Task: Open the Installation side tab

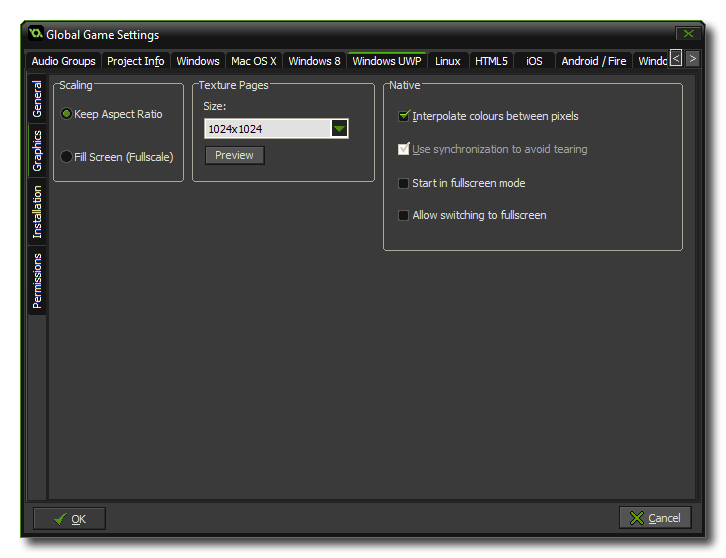Action: click(x=37, y=212)
